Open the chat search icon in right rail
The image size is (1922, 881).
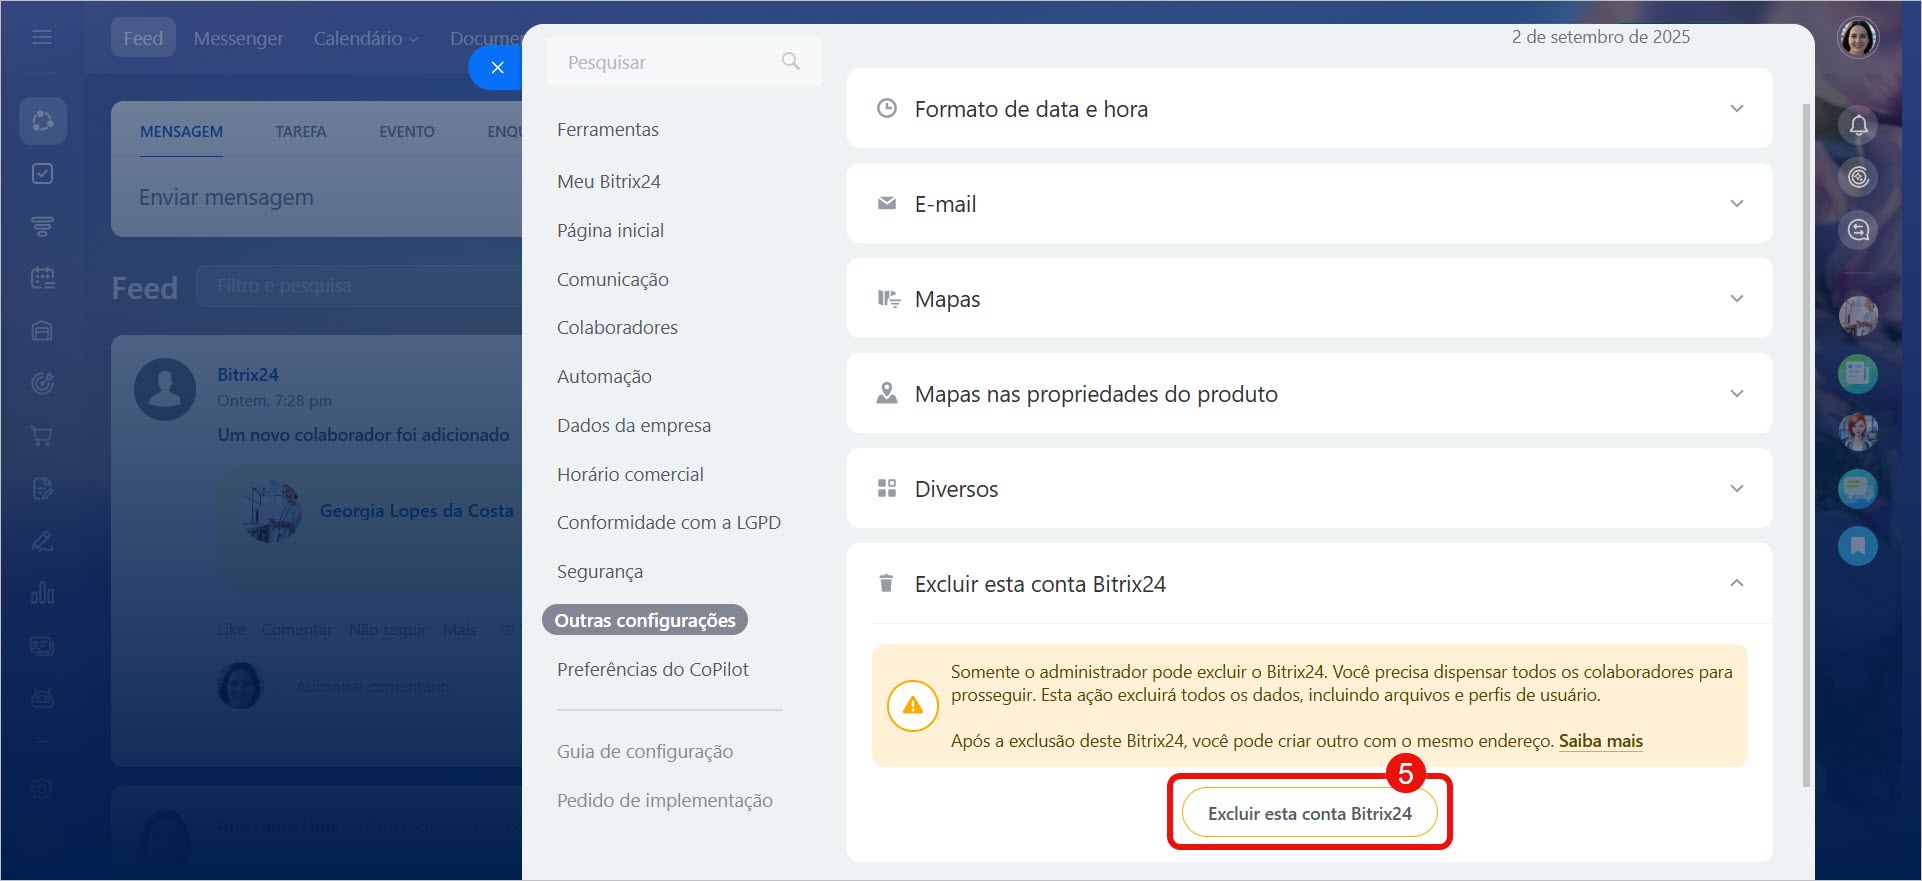(1858, 230)
